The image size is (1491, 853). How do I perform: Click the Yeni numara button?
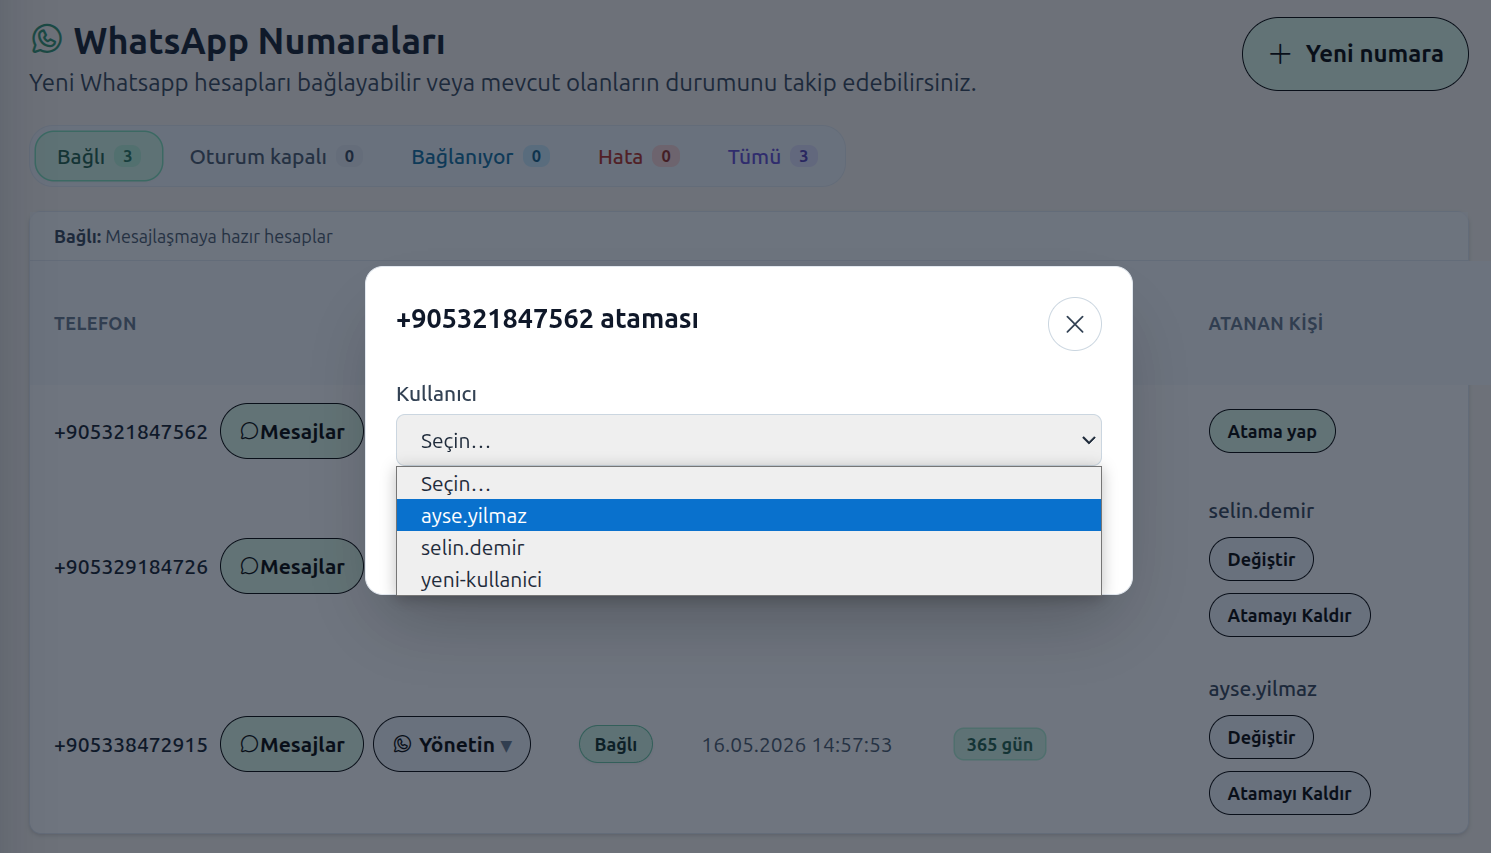(x=1355, y=54)
